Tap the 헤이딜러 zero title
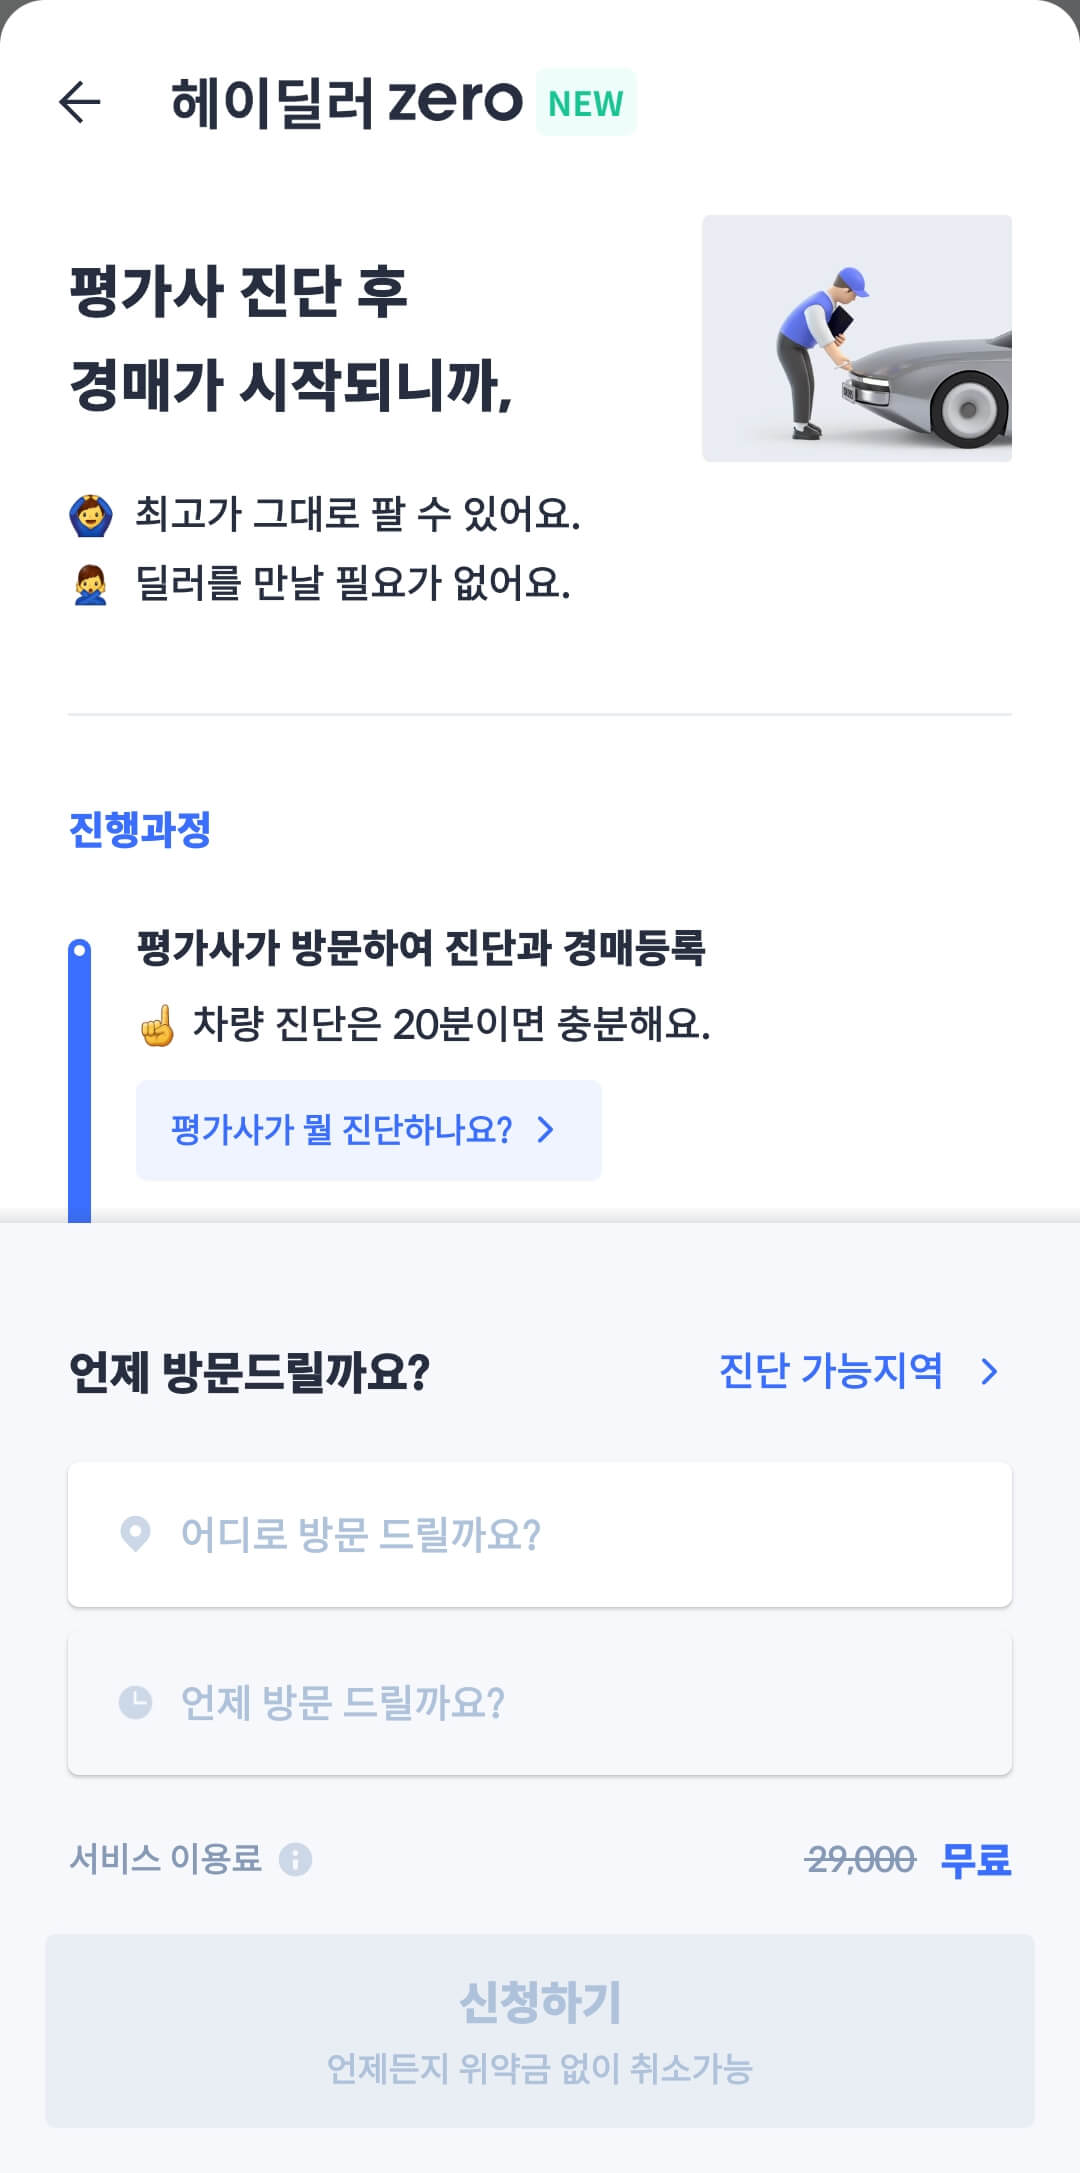The width and height of the screenshot is (1080, 2173). (343, 98)
